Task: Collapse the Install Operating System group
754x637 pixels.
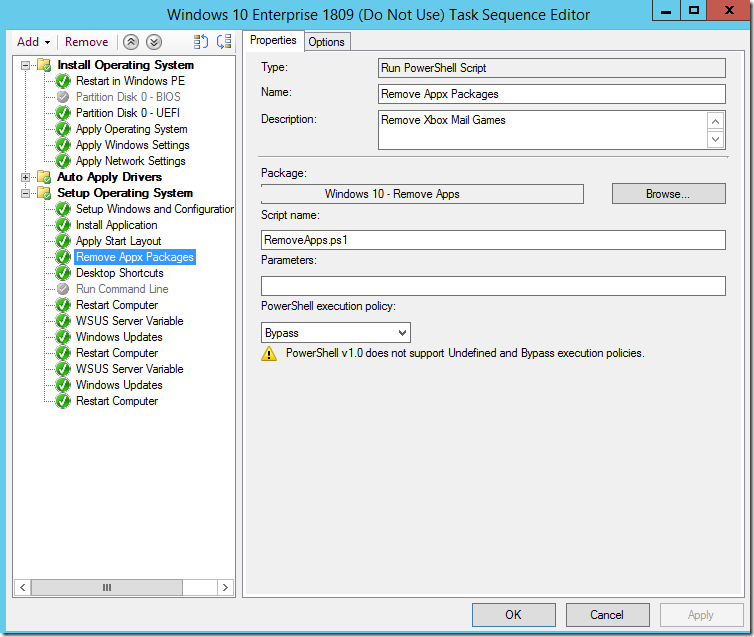Action: point(25,65)
